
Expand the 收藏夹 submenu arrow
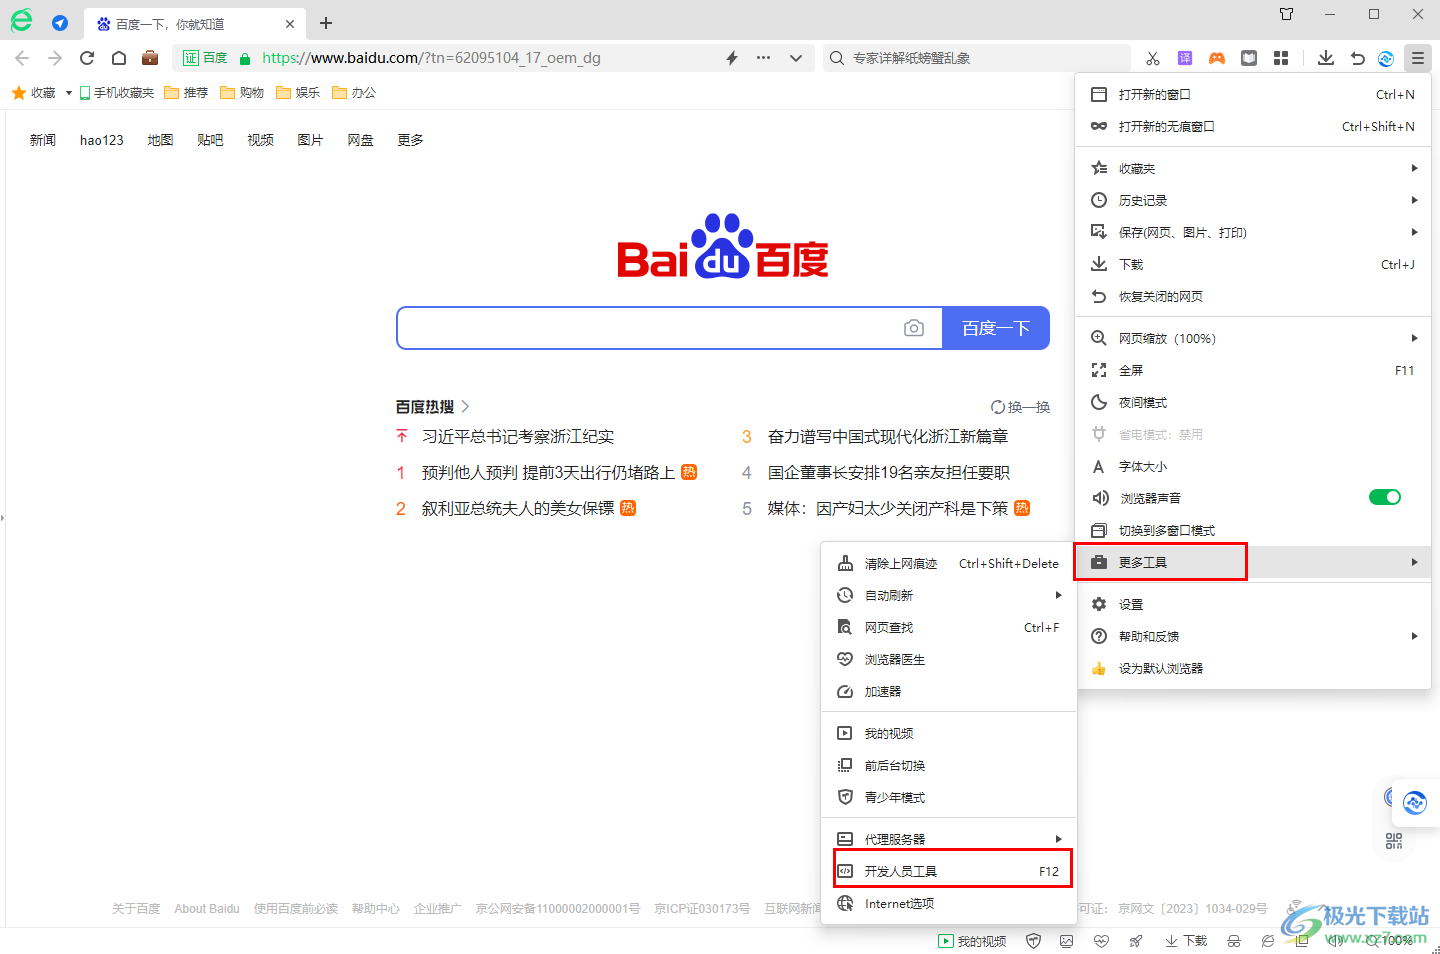[1414, 168]
